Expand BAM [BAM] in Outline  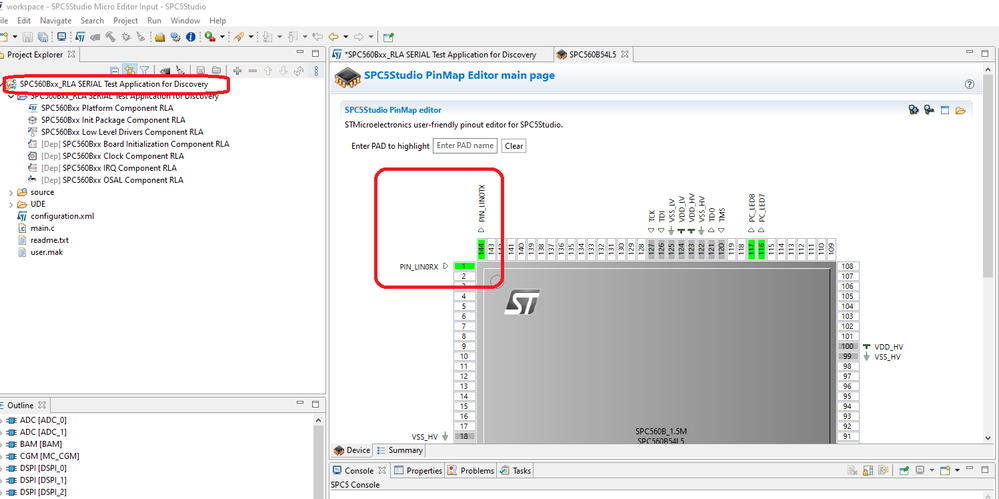pos(1,444)
